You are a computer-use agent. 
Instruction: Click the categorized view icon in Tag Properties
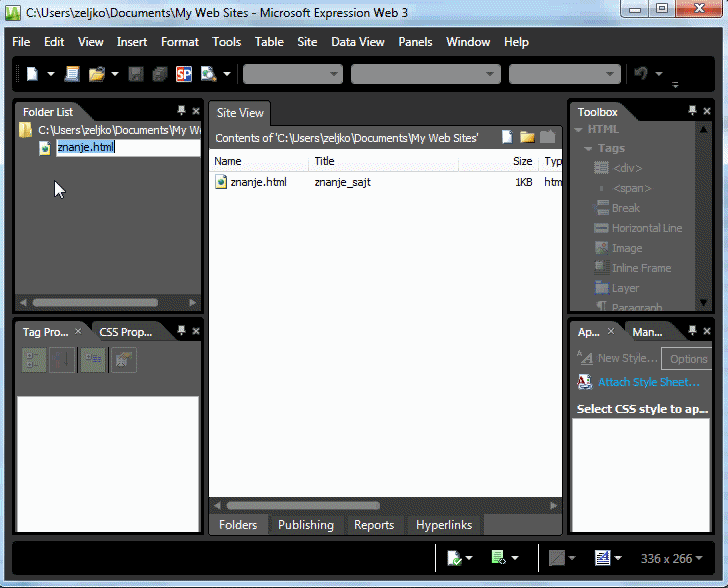33,360
